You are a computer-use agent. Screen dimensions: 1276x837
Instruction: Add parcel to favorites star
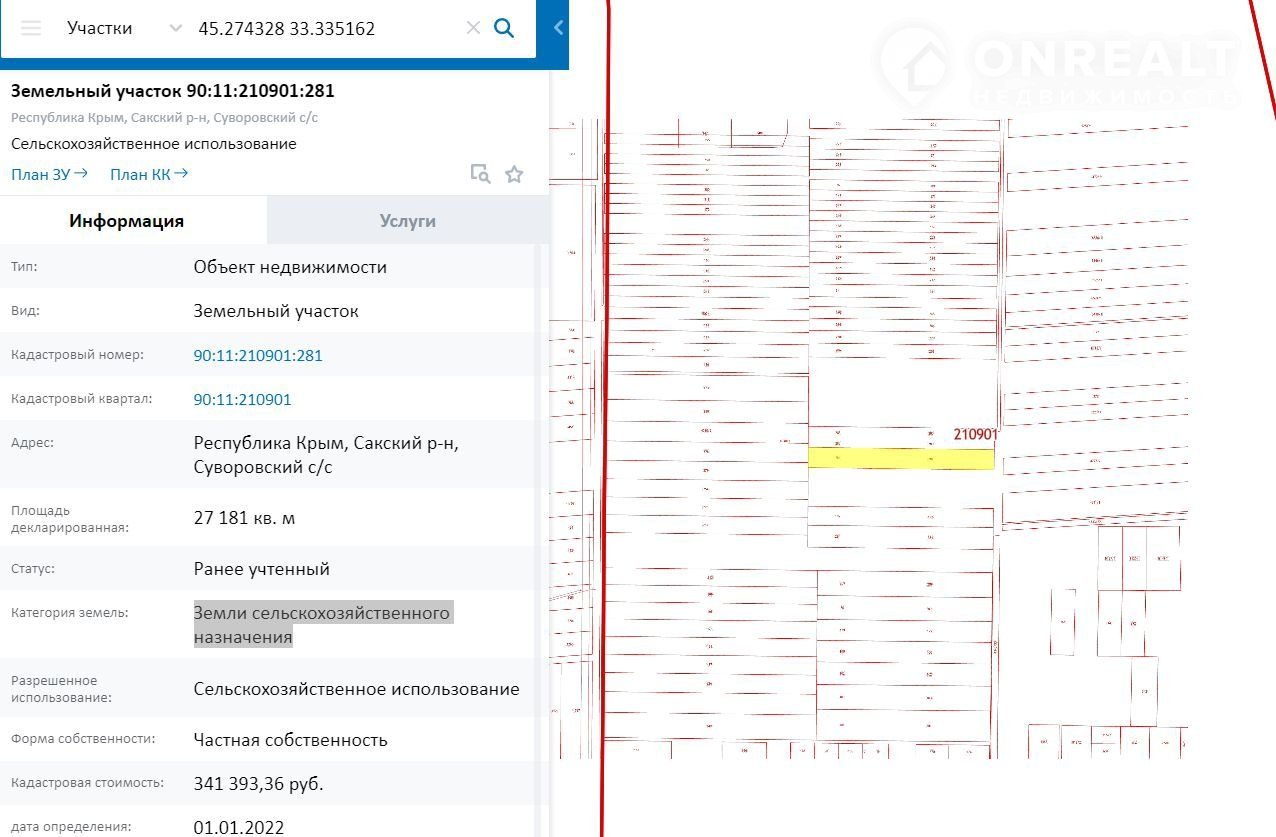tap(514, 174)
